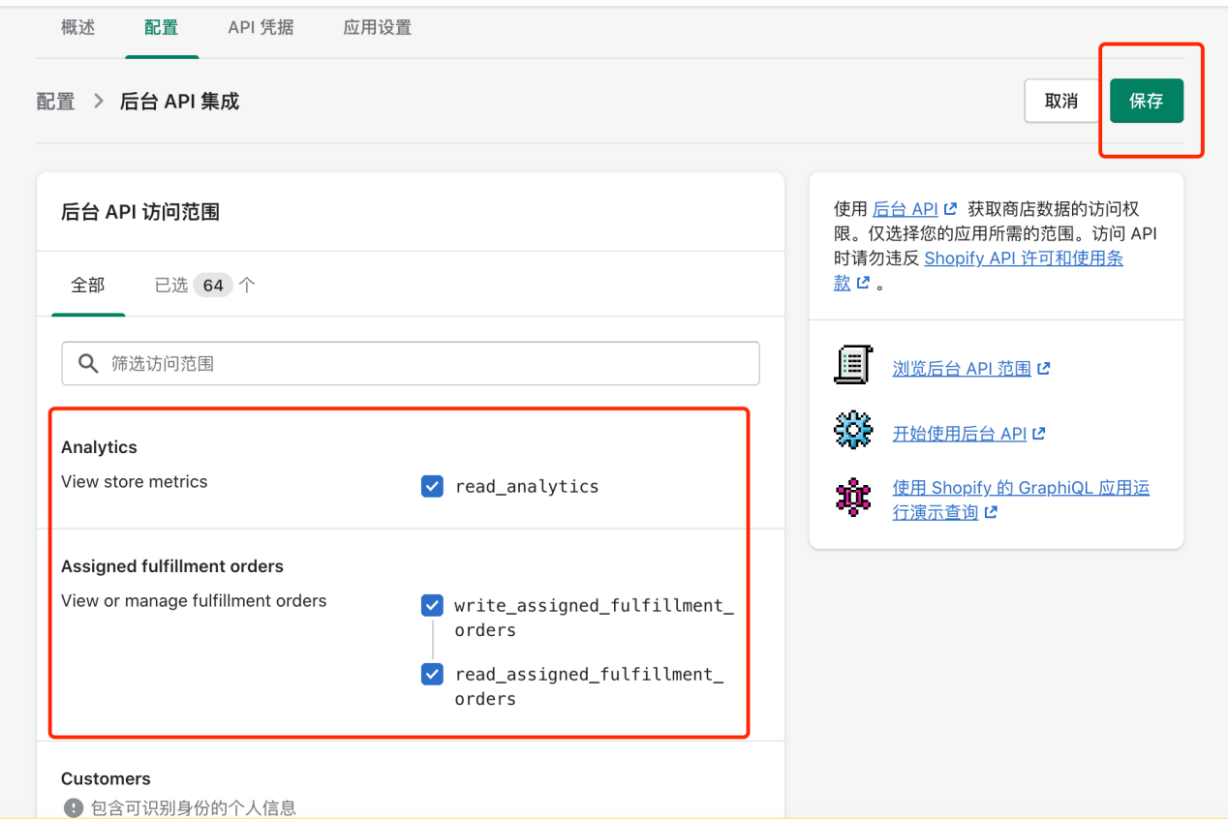Click the external-link icon after Shopify API 许可和使用条款
Screen dimensions: 1228x819
point(865,283)
